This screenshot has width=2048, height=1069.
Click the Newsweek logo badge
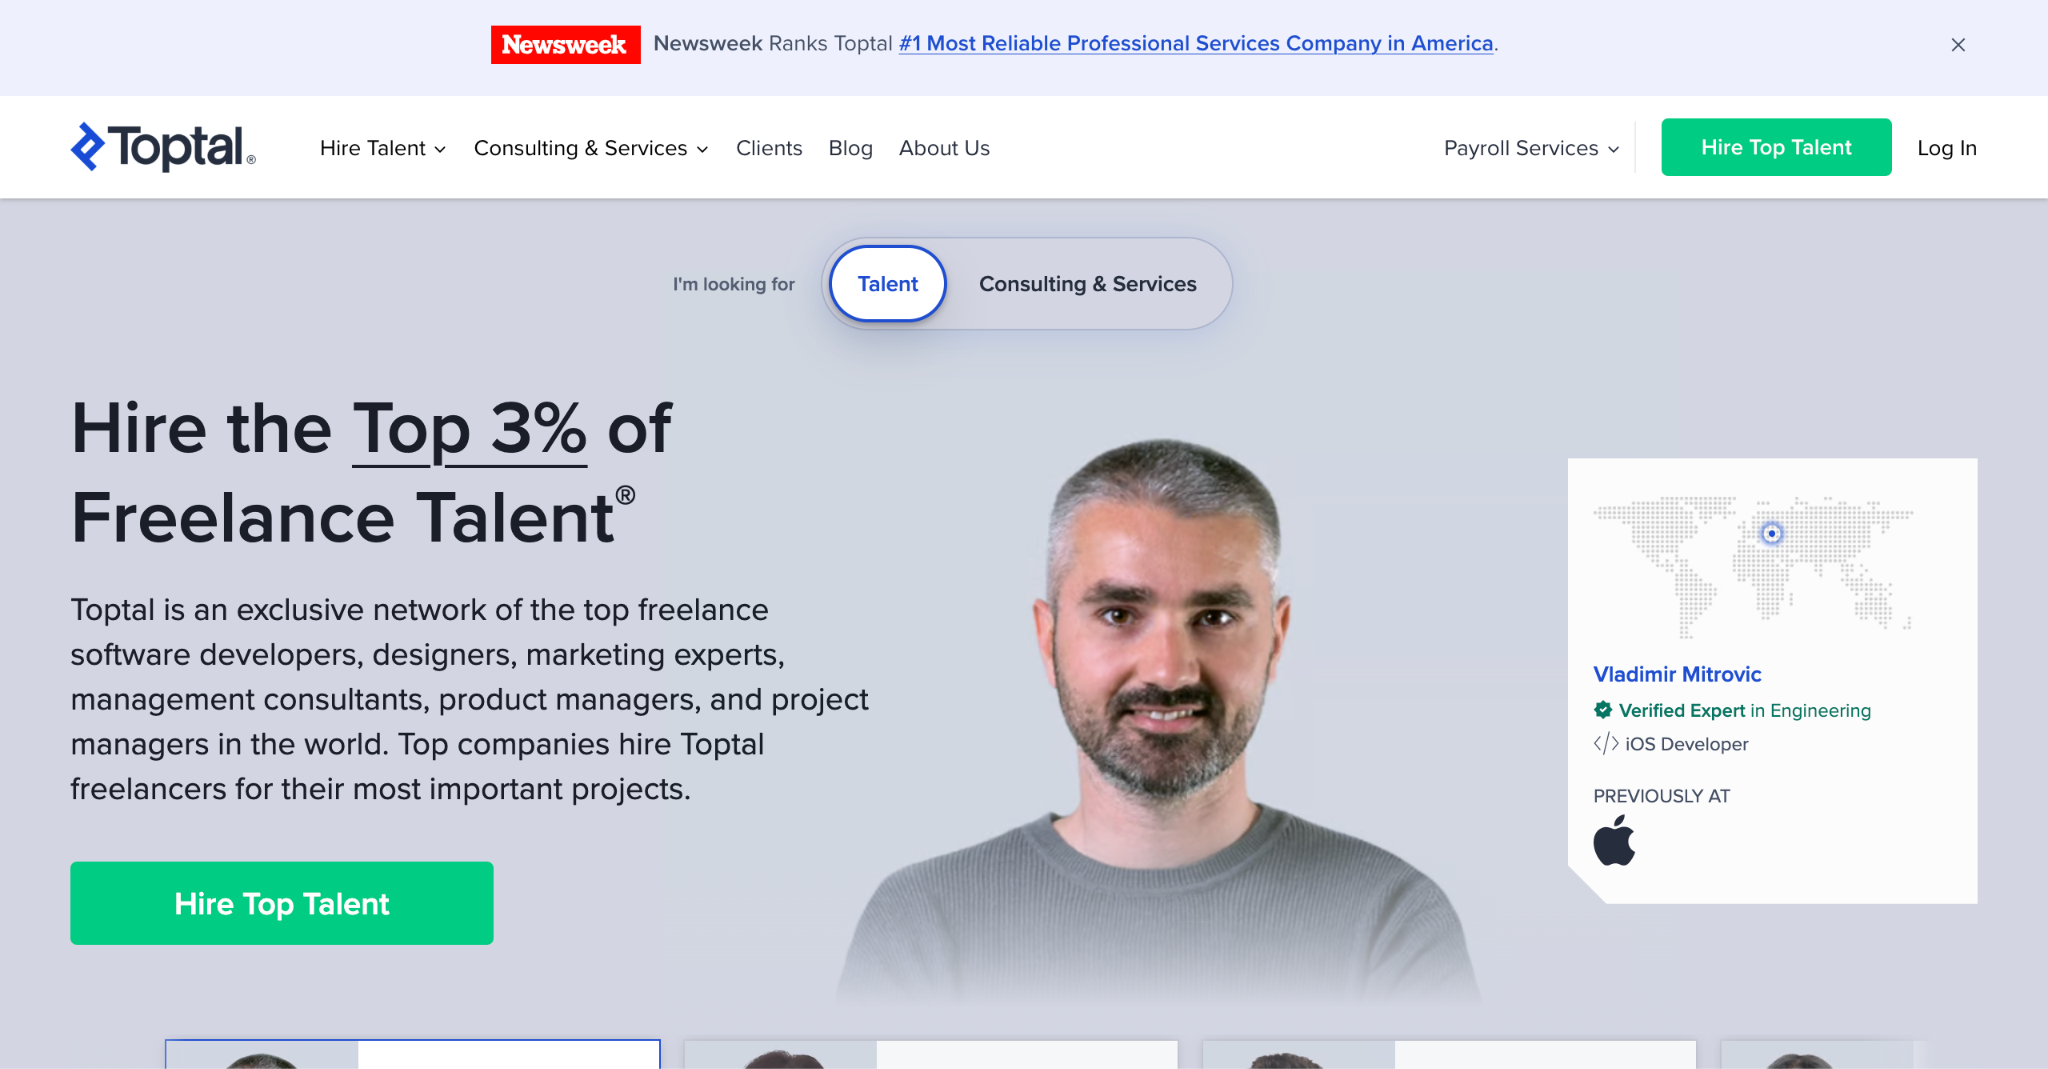(565, 44)
